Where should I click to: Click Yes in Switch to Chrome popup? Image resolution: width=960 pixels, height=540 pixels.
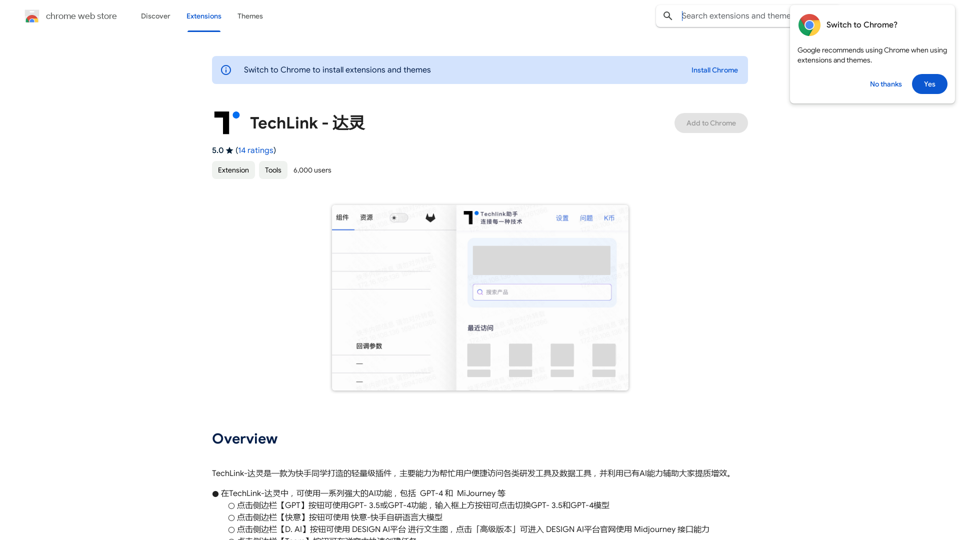click(x=929, y=84)
